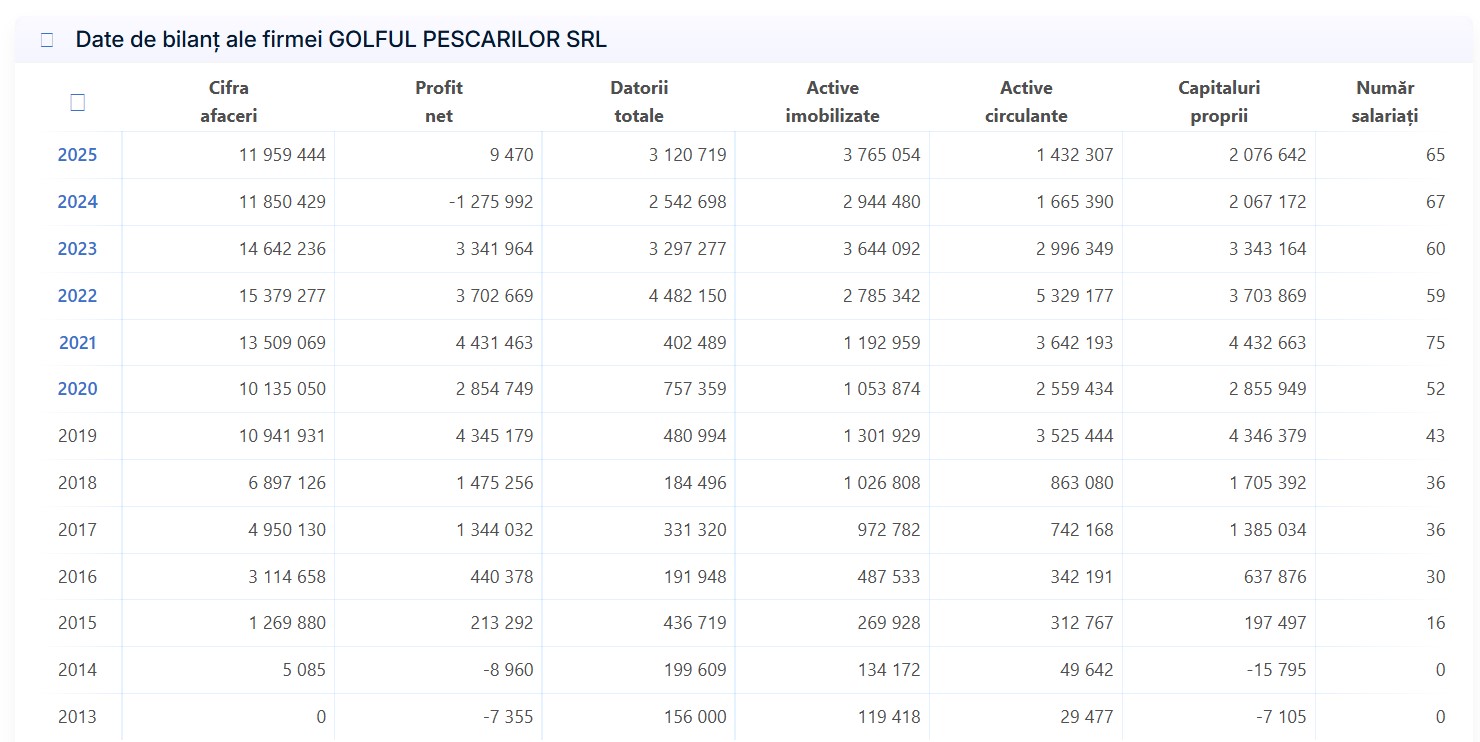Image resolution: width=1480 pixels, height=742 pixels.
Task: Click the Datorii totale column header
Action: coord(639,102)
